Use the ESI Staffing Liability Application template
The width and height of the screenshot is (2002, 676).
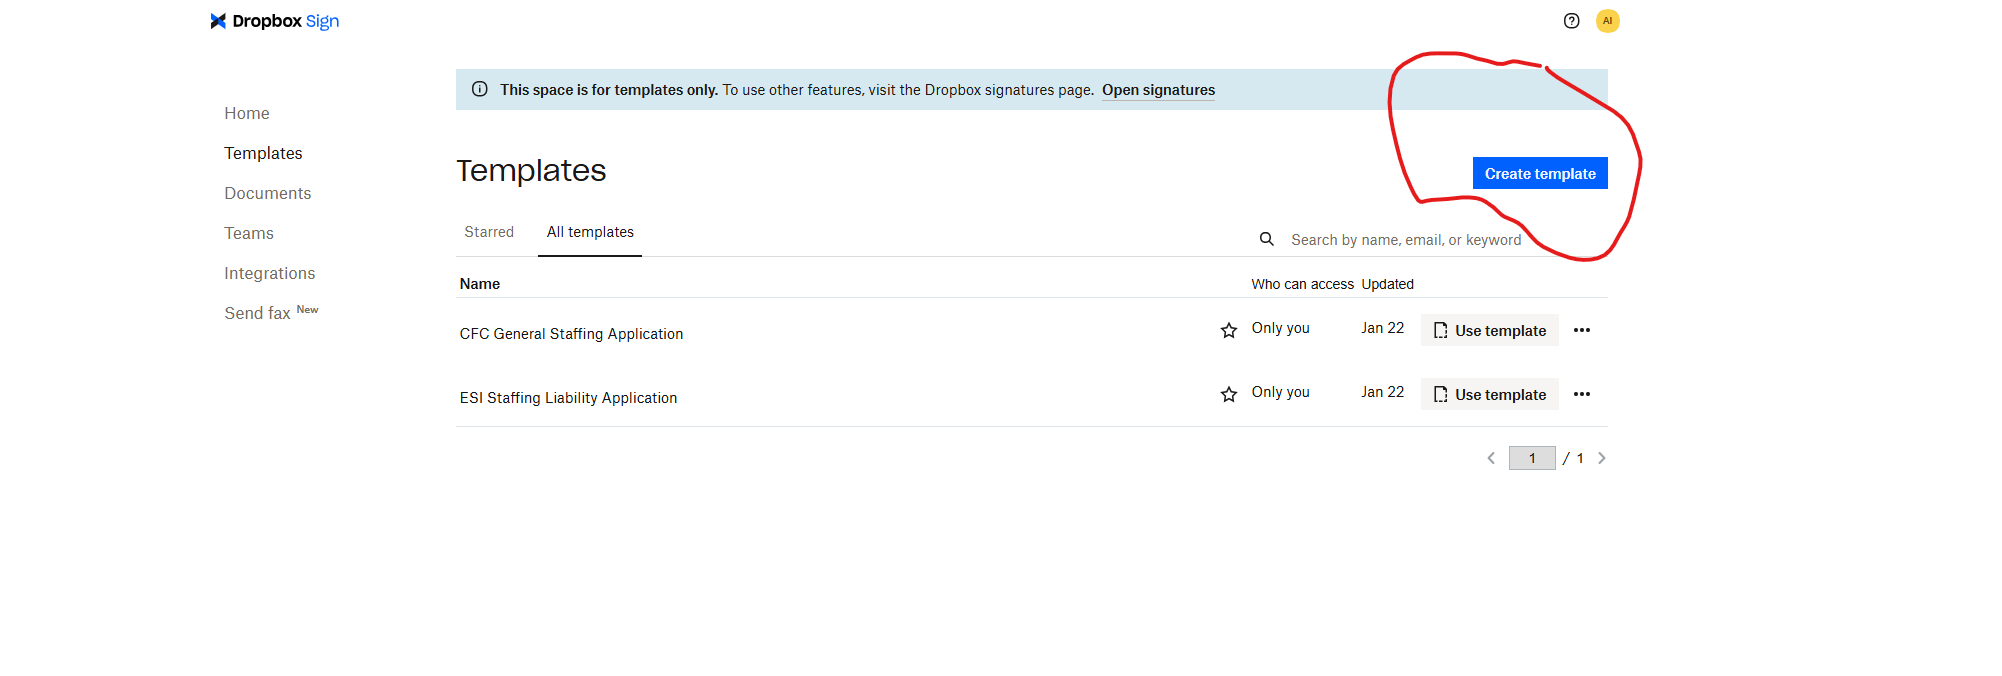(1489, 395)
